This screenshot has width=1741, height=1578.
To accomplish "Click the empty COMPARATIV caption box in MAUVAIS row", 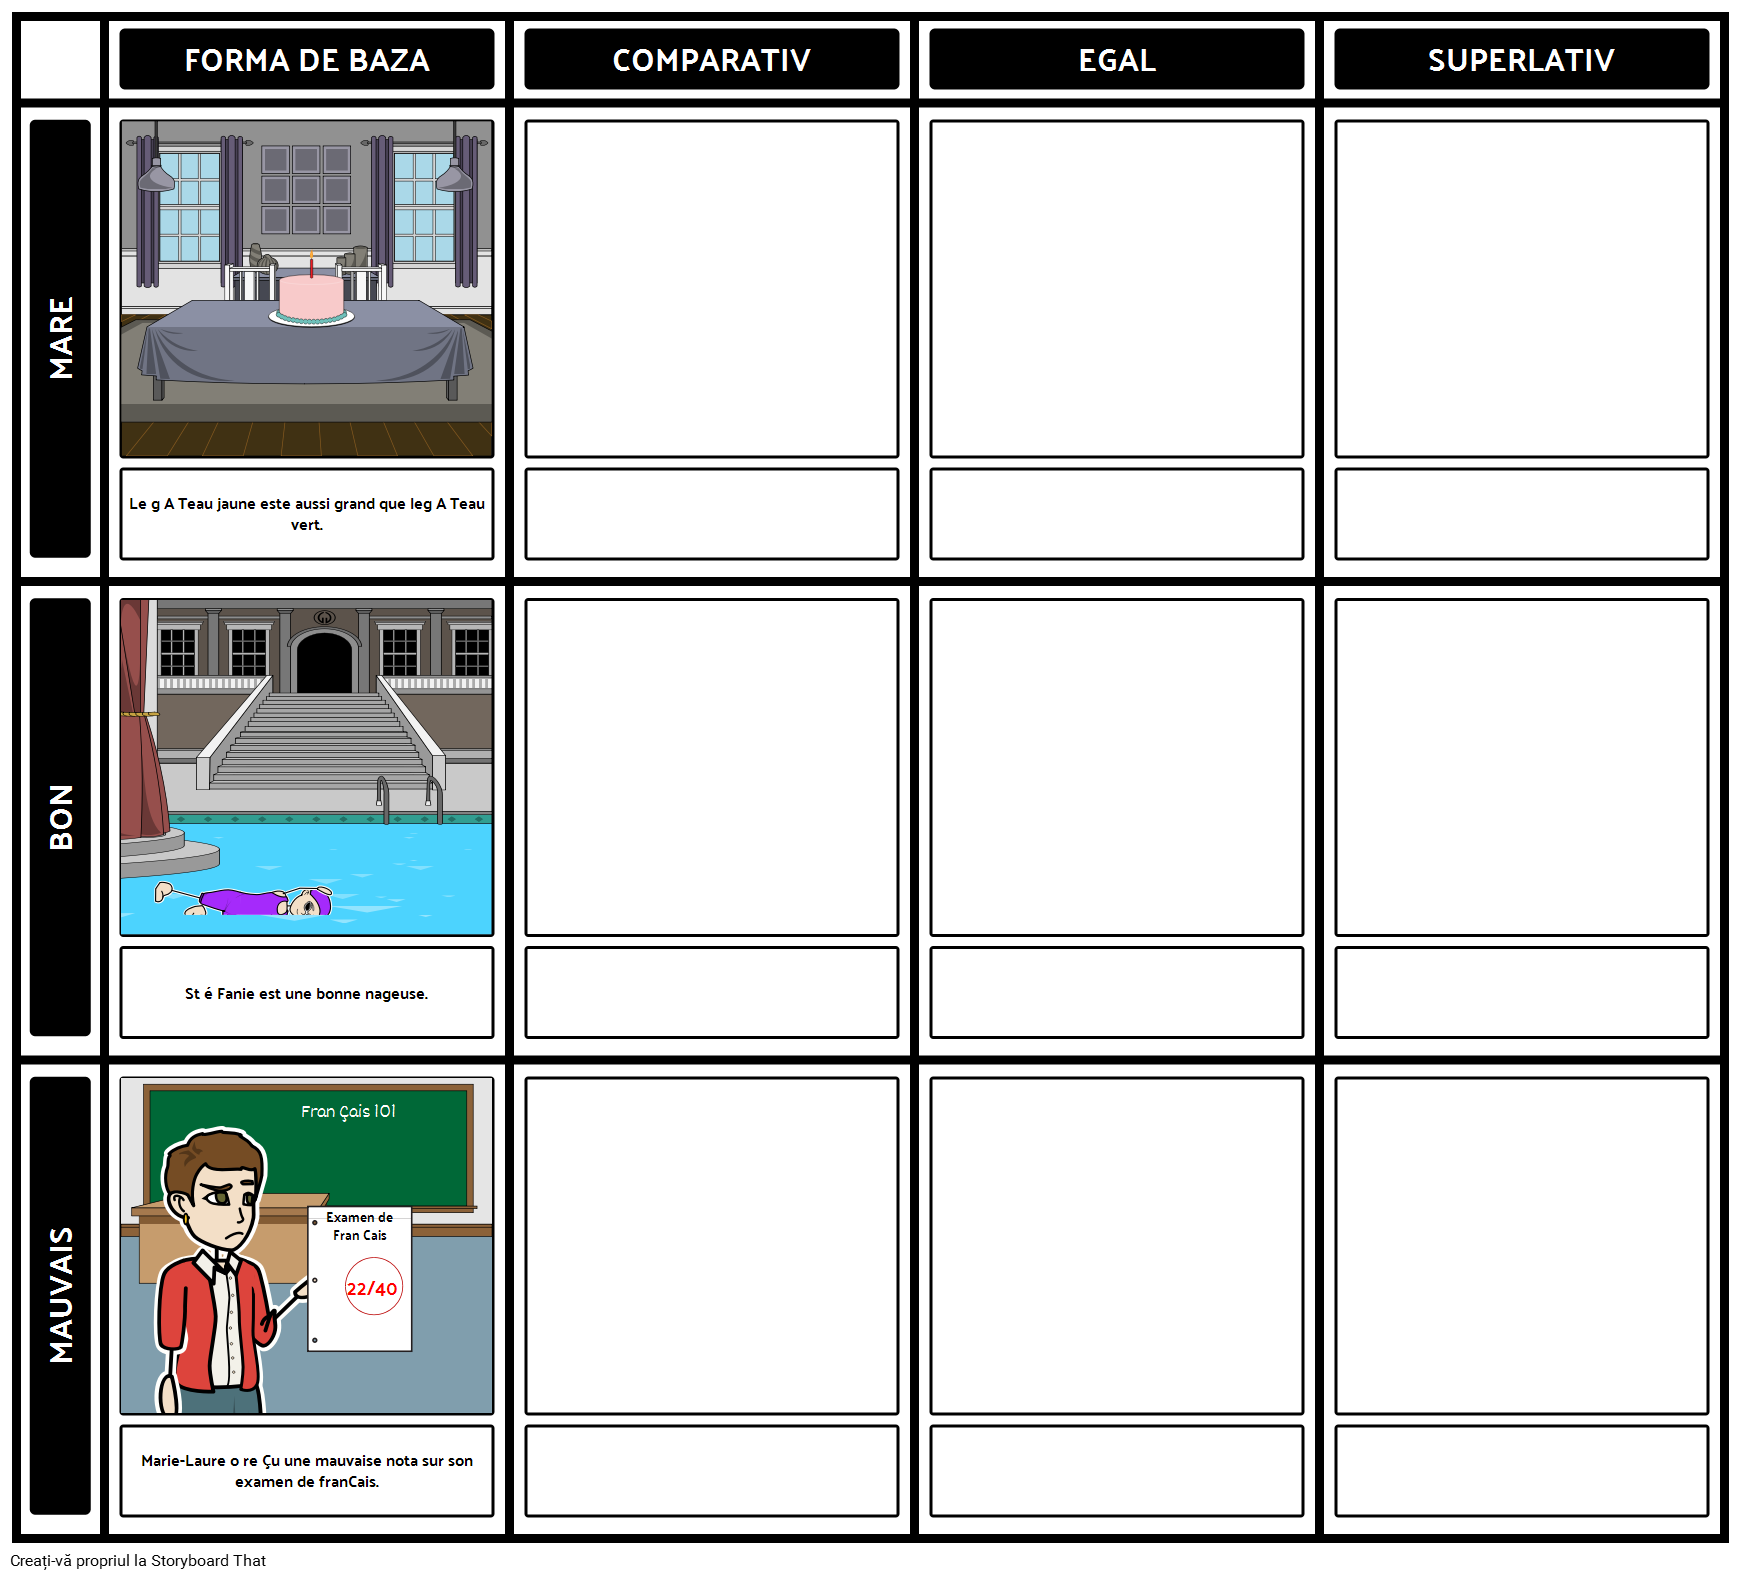I will 712,1471.
